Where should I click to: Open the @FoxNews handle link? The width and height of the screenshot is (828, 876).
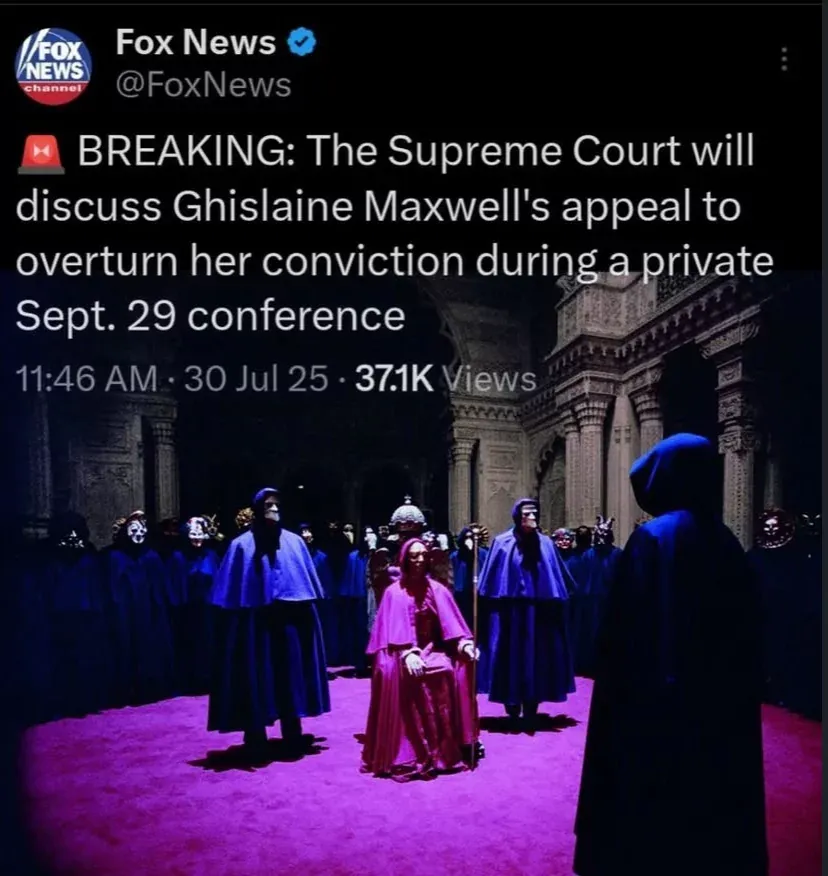point(203,85)
